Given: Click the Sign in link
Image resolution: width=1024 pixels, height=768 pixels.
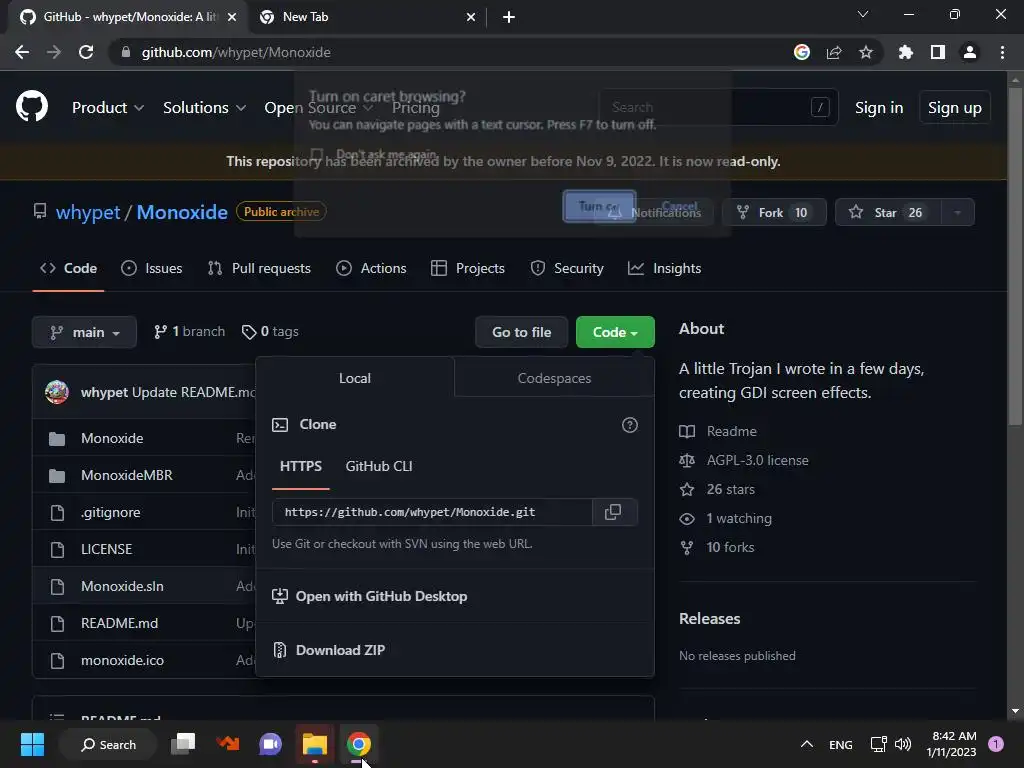Looking at the screenshot, I should [x=879, y=108].
